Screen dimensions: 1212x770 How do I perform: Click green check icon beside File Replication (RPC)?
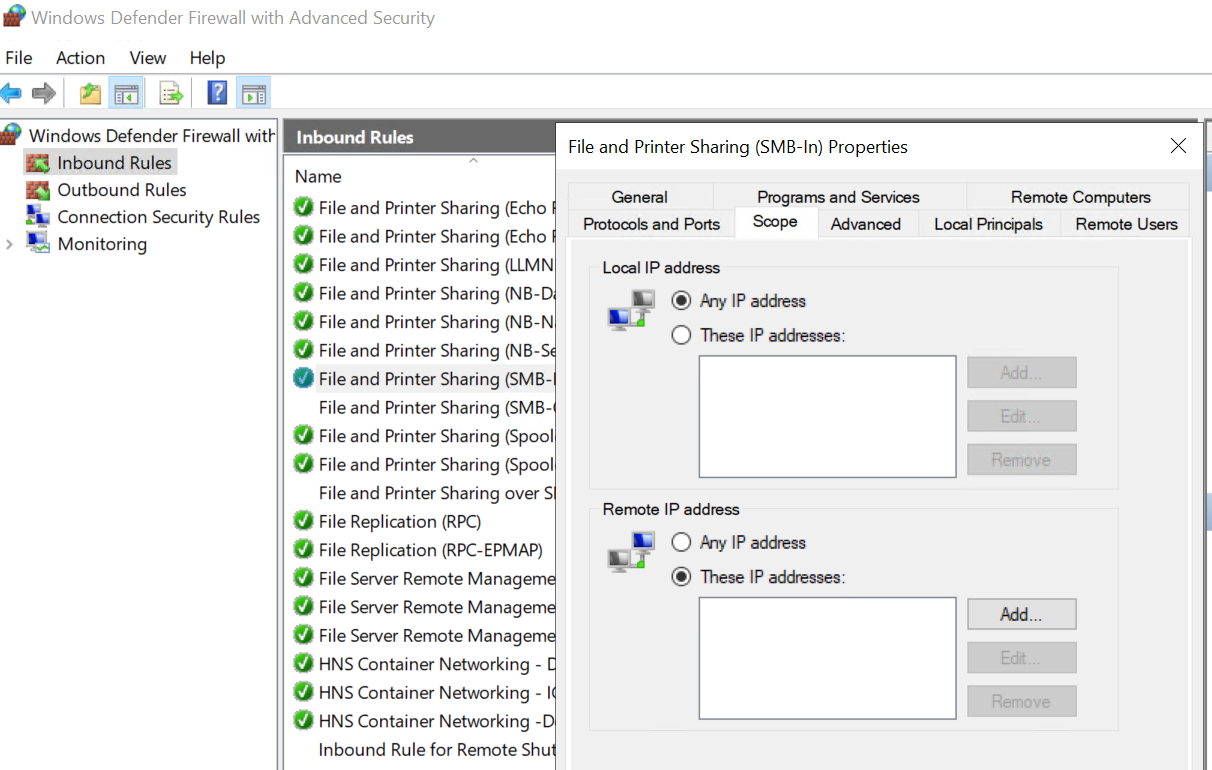(303, 521)
